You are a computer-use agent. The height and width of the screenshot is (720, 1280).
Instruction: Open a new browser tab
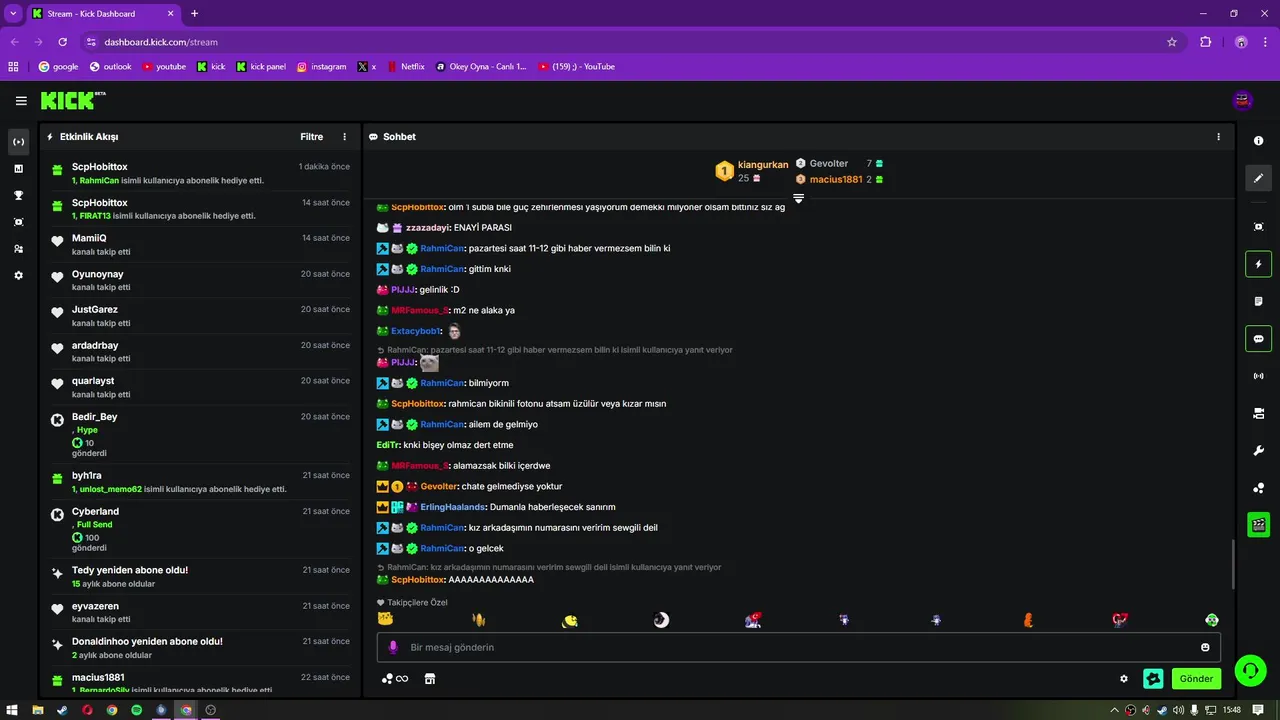195,14
